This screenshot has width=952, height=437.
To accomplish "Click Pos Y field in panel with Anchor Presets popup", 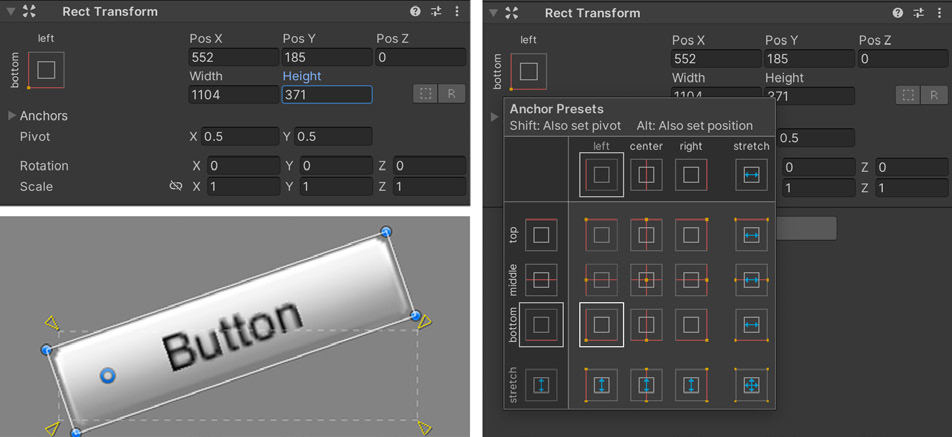I will click(810, 59).
